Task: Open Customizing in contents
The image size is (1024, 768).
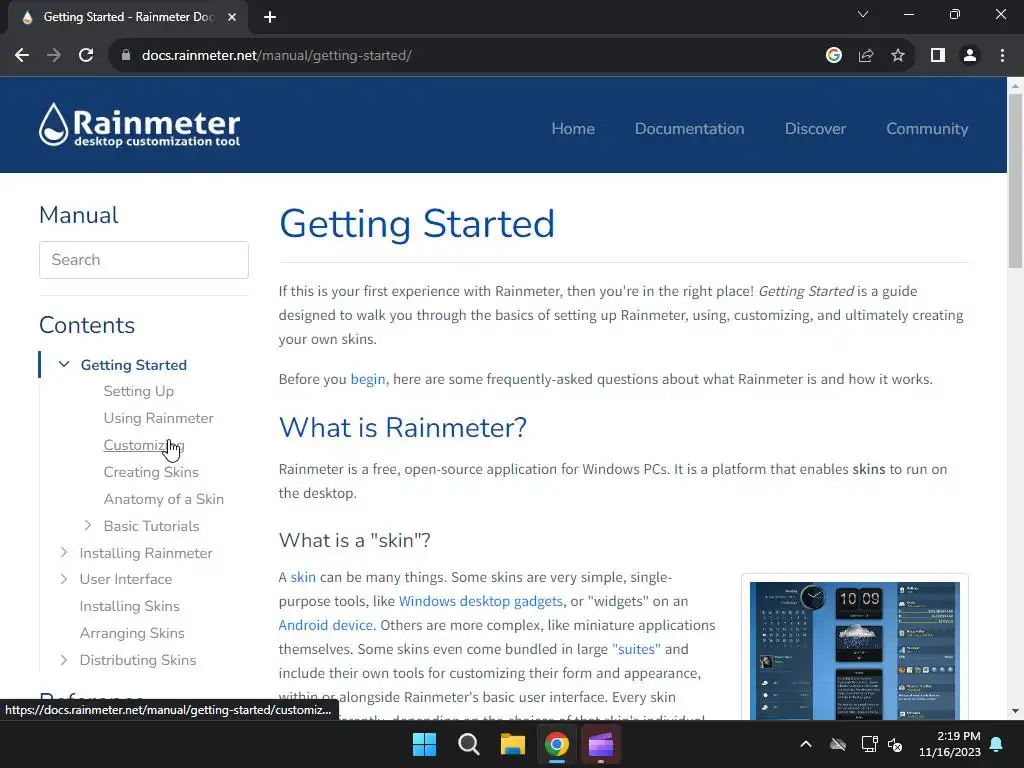Action: click(144, 445)
